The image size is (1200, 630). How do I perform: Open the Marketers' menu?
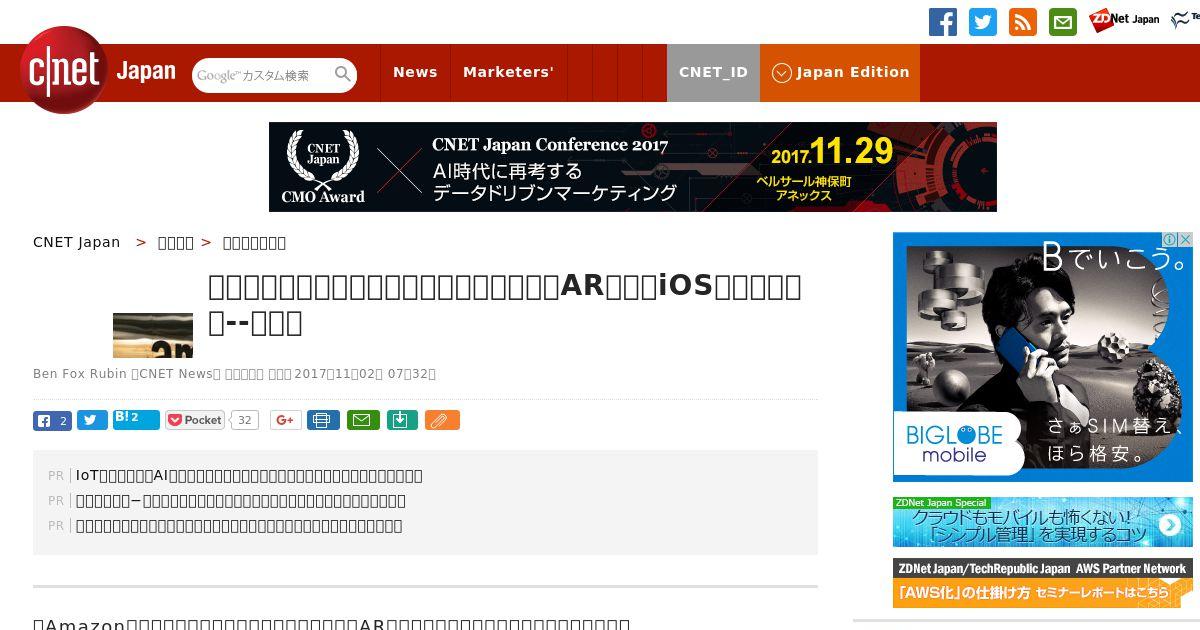click(x=508, y=72)
